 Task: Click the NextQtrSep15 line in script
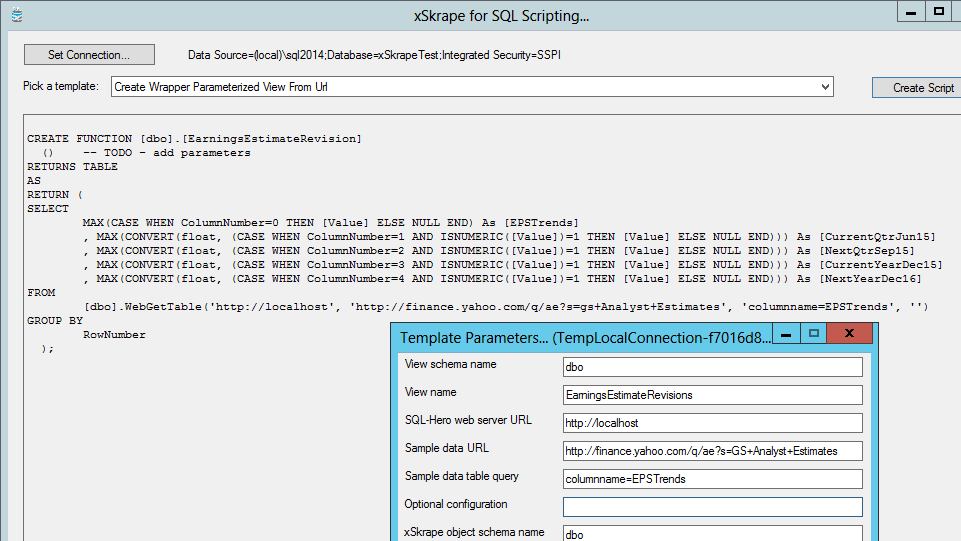(x=499, y=251)
